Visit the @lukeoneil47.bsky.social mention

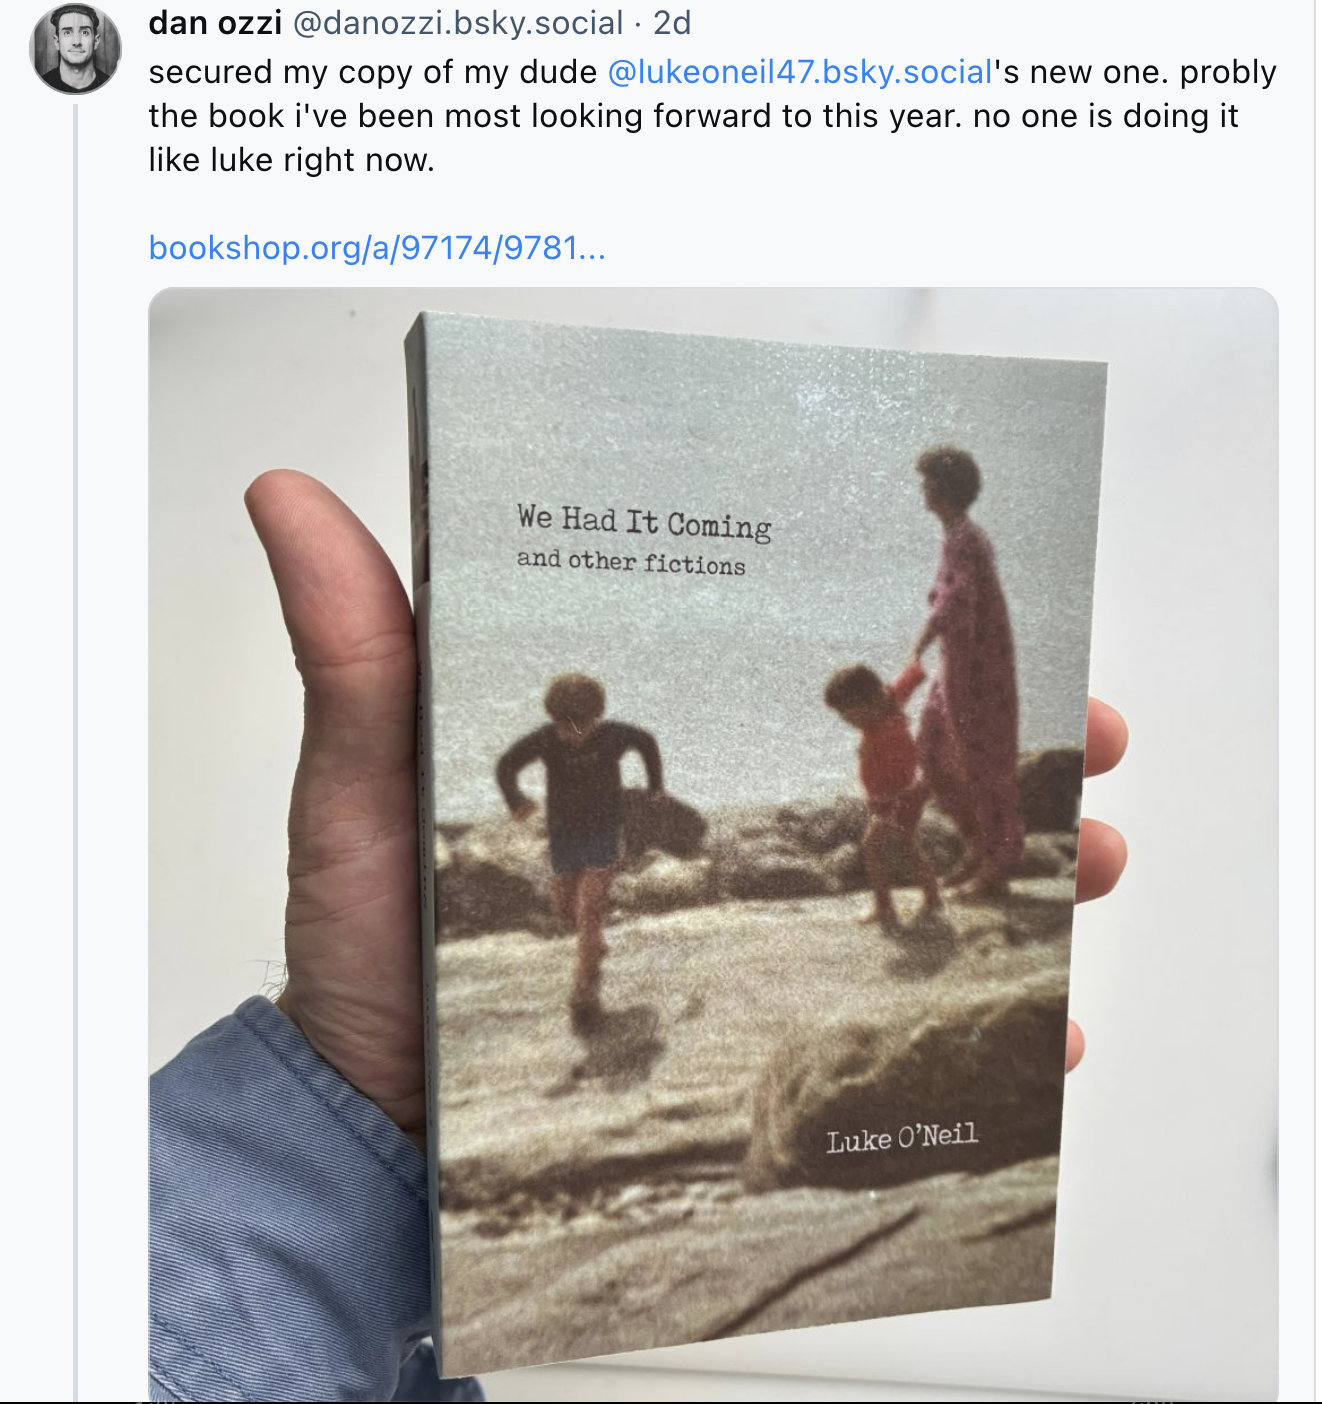[x=800, y=72]
